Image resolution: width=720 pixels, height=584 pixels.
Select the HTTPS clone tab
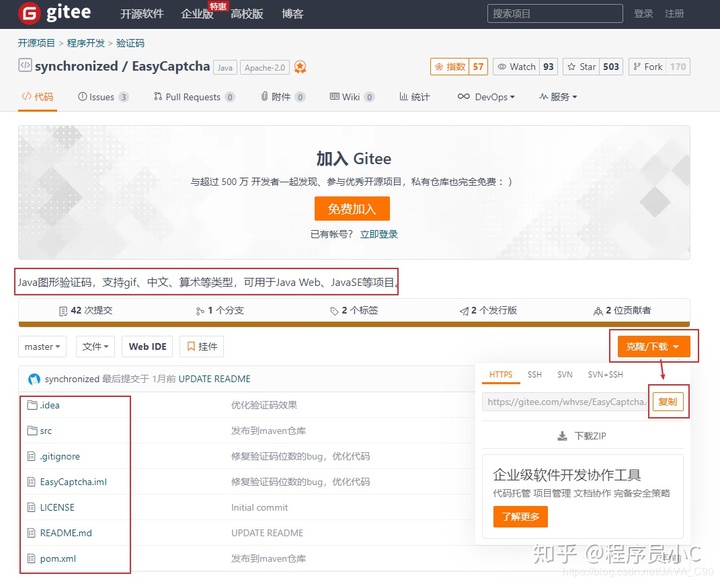coord(501,375)
